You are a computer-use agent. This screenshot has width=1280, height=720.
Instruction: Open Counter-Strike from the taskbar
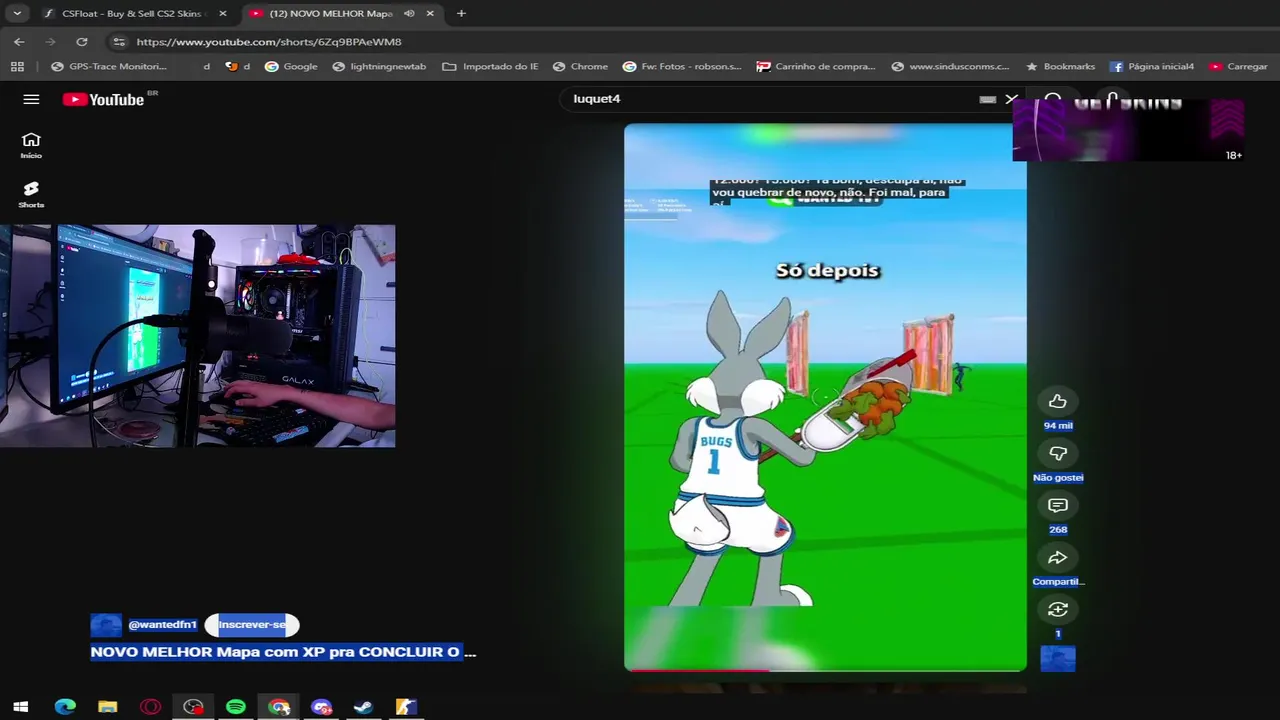click(x=406, y=707)
